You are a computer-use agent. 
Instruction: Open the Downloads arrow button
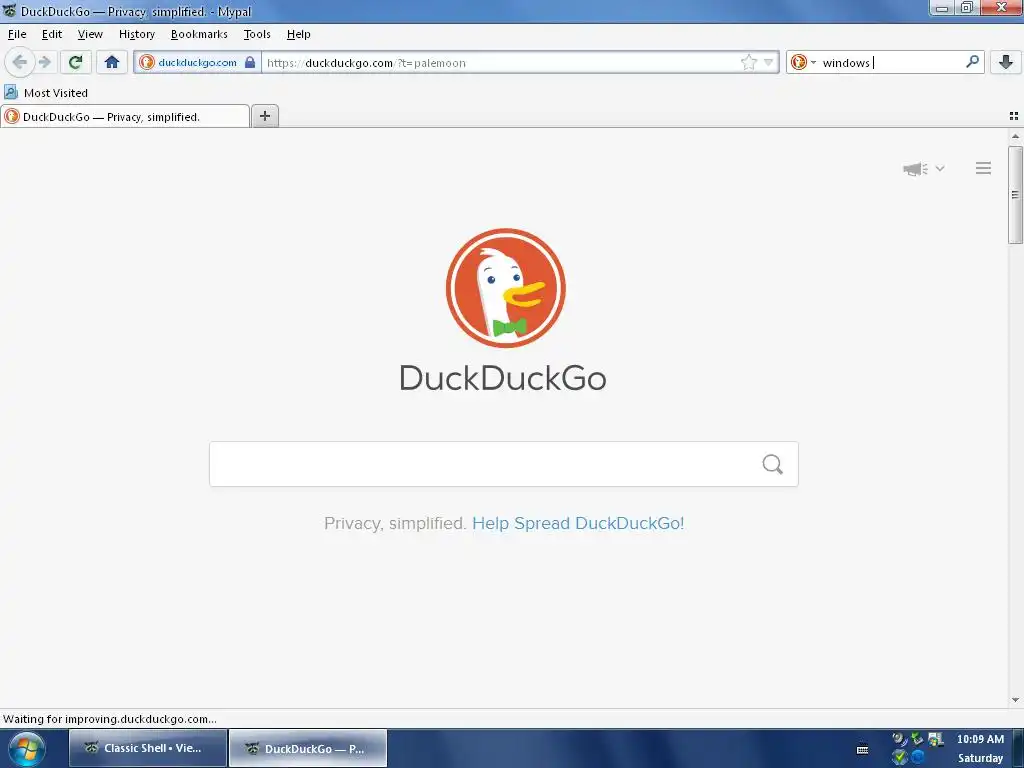[x=1006, y=63]
